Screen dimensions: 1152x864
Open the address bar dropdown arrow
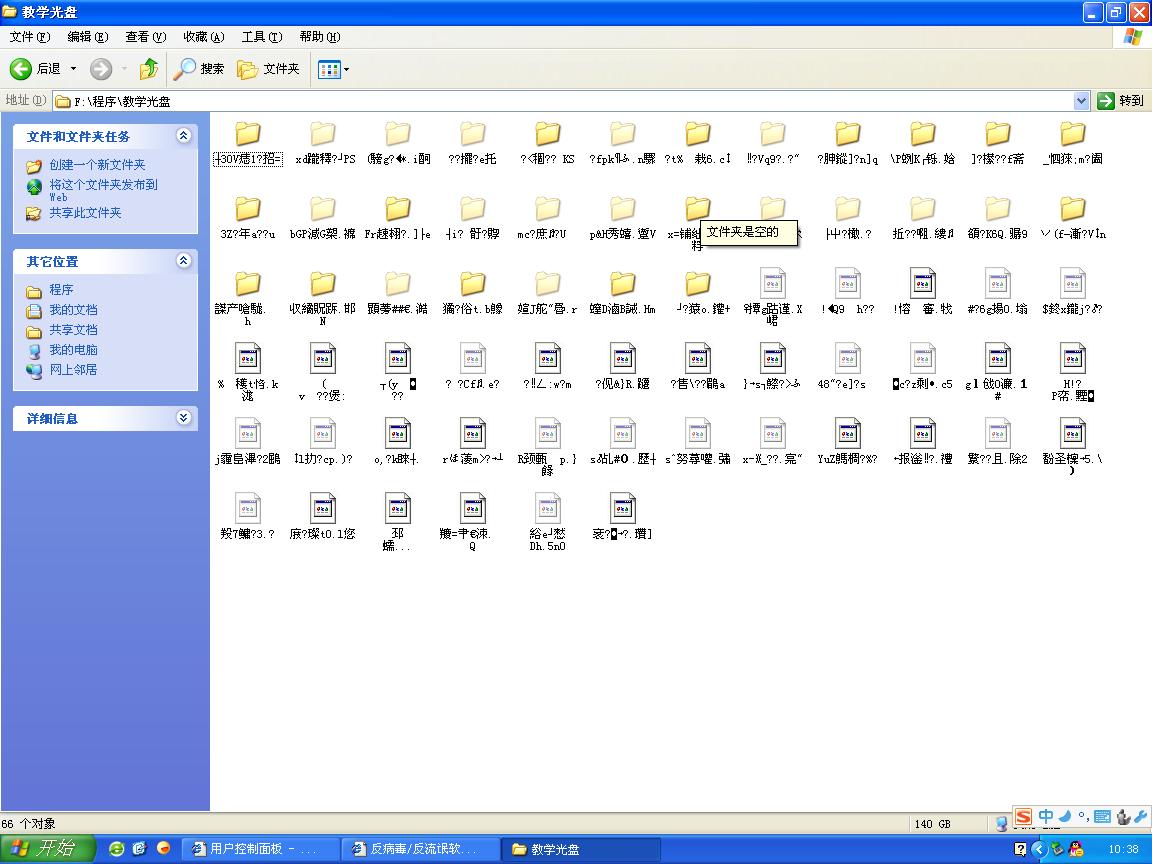1081,101
